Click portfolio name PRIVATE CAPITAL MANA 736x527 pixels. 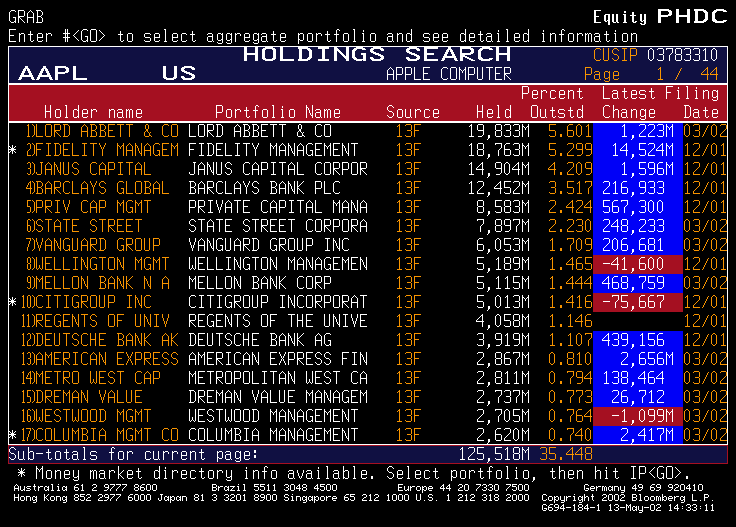coord(278,207)
